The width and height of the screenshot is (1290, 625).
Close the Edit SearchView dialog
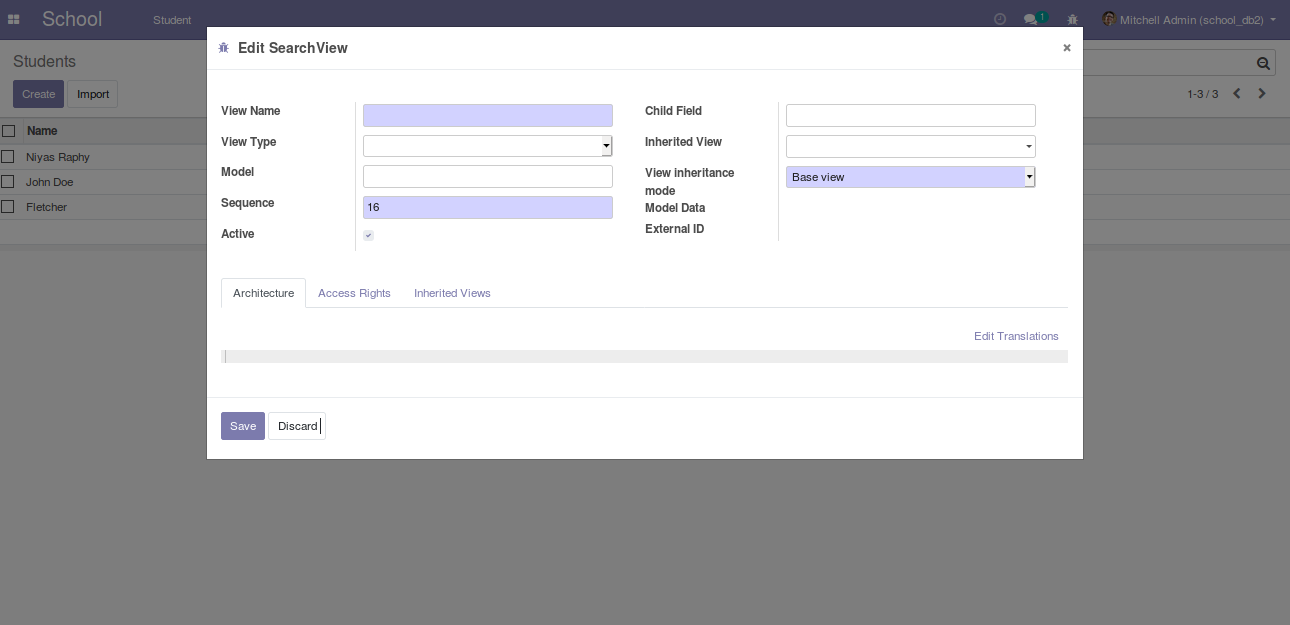[1066, 48]
